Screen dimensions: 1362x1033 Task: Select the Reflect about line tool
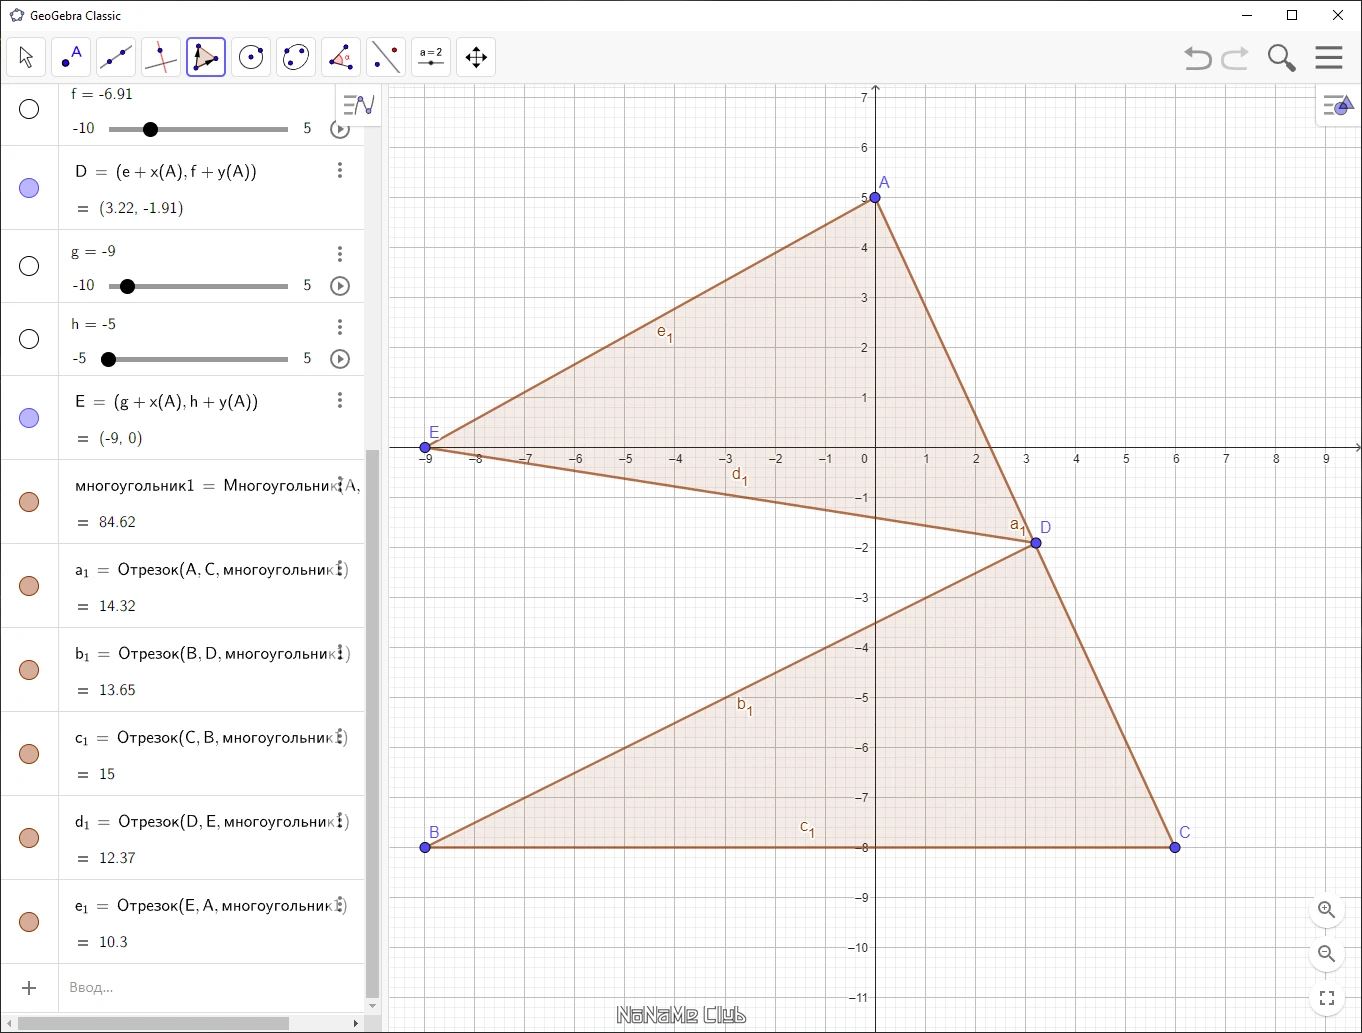(x=386, y=57)
